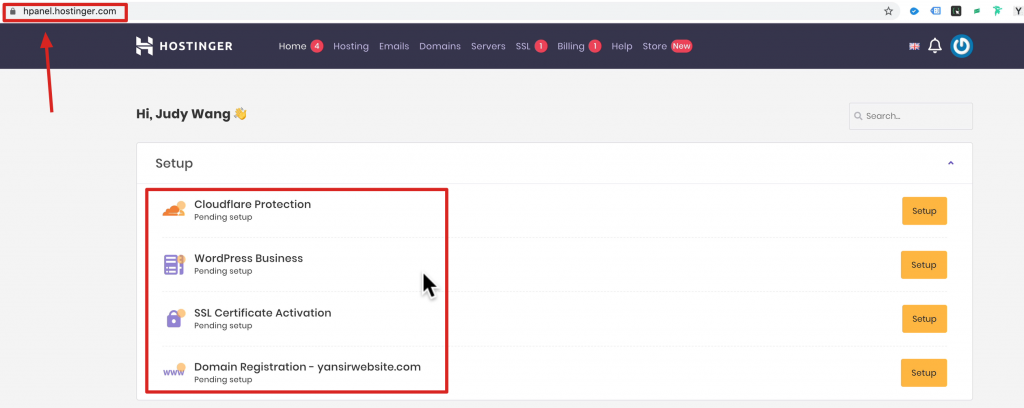The image size is (1024, 408).
Task: Open the language flag selector
Action: [914, 46]
